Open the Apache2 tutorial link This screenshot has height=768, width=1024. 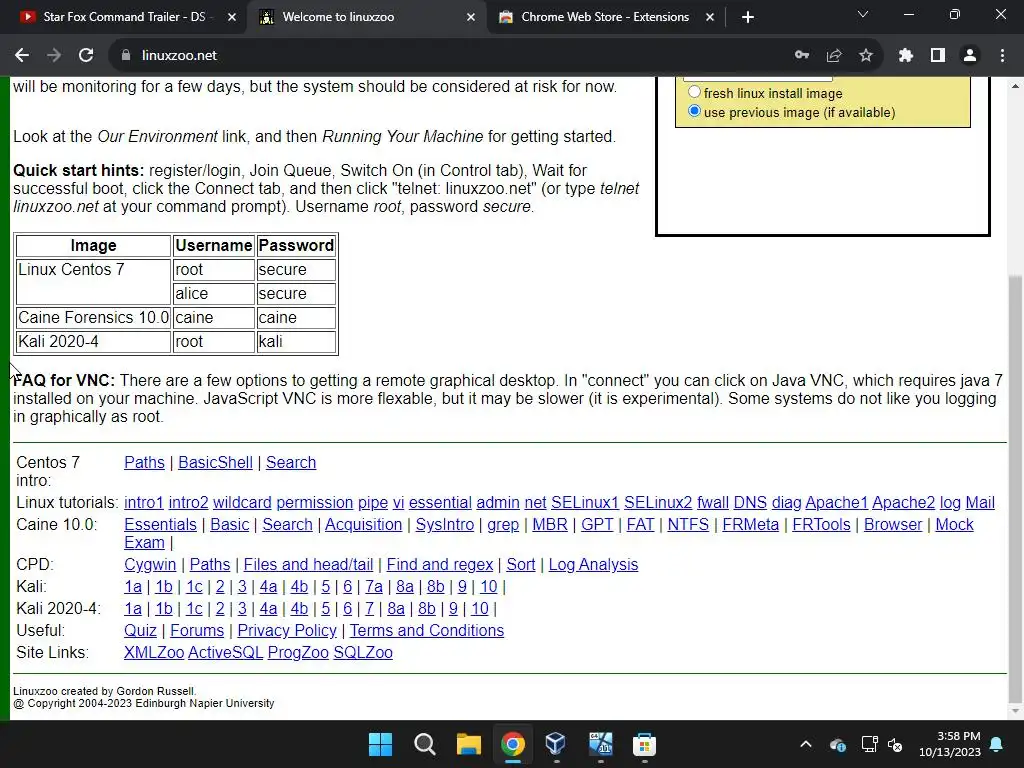coord(903,502)
